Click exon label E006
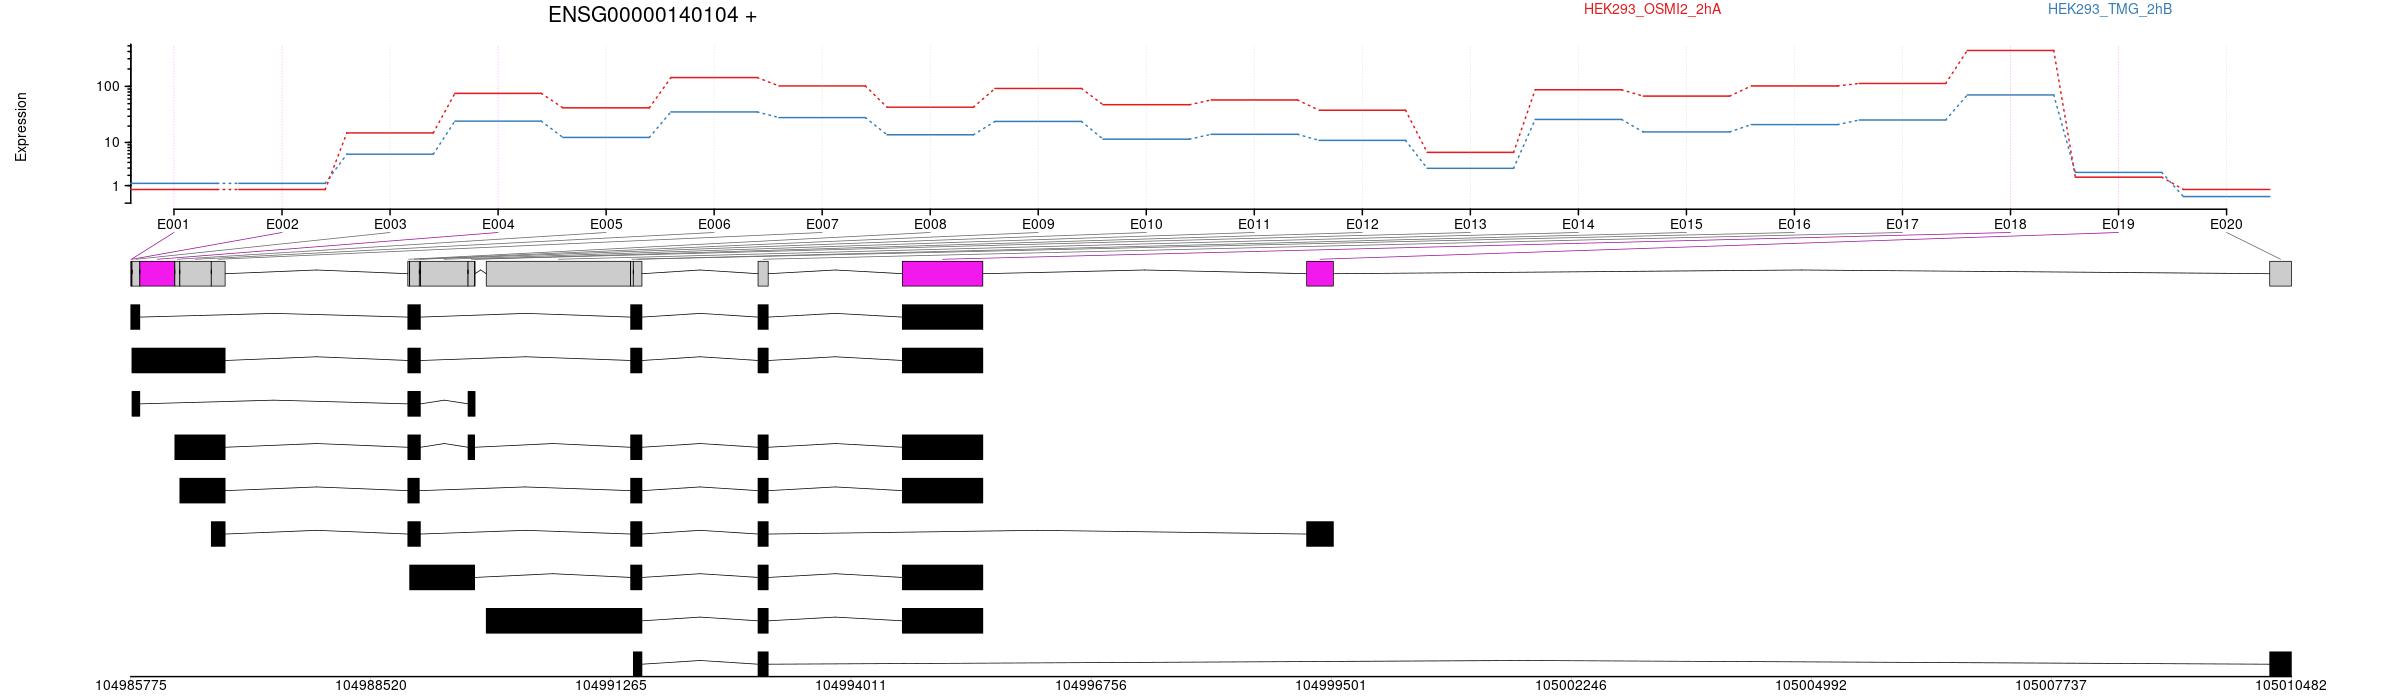Viewport: 2400px width, 700px height. 714,225
